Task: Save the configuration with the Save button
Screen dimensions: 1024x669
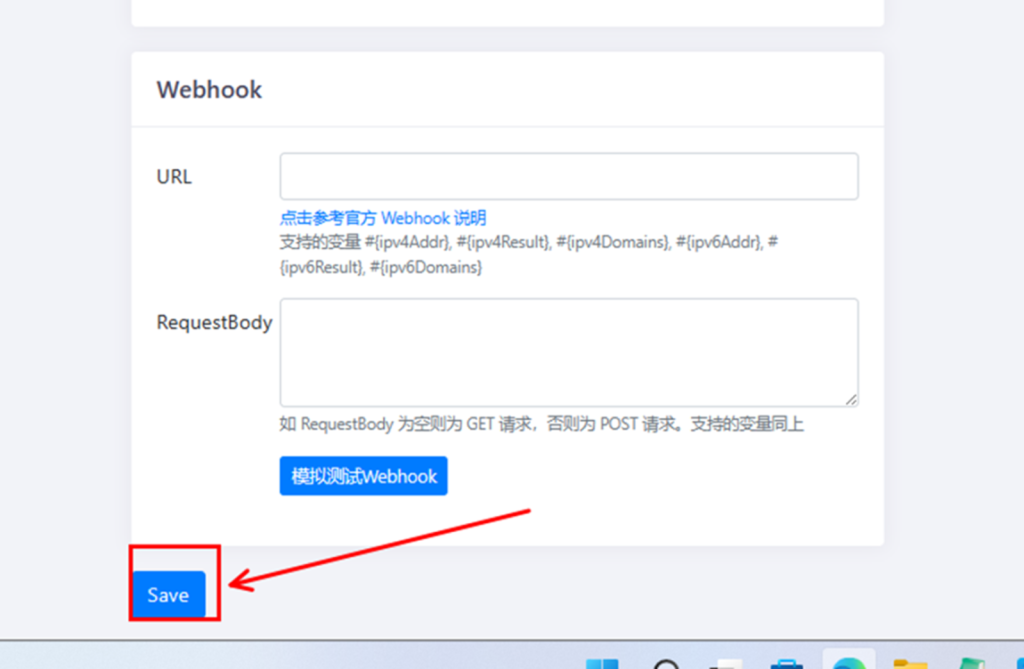Action: coord(168,595)
